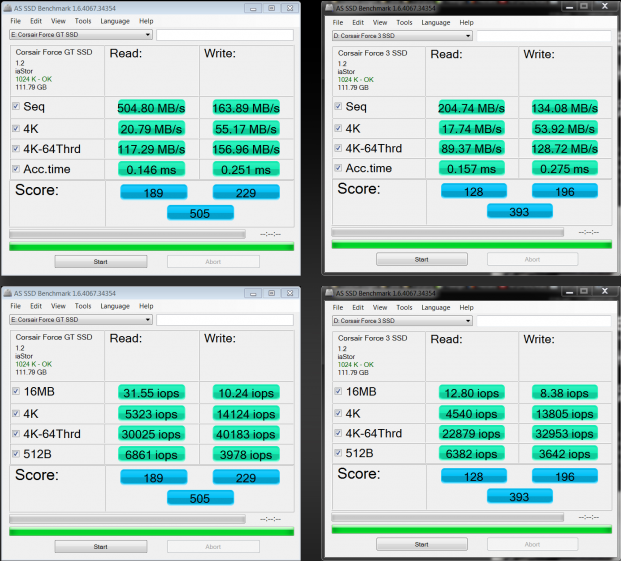
Task: Toggle Acc.time checkbox in Force 3 window
Action: [x=337, y=168]
